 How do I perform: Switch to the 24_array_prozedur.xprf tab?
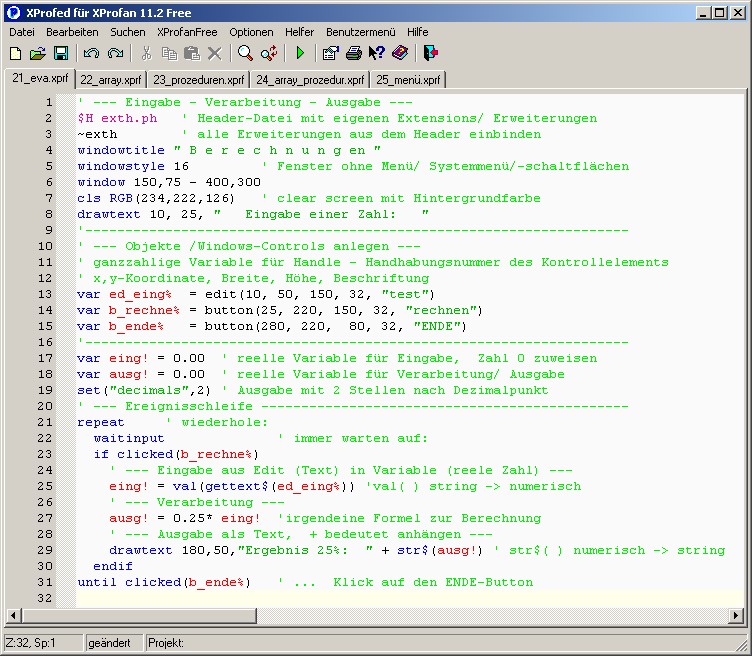[x=309, y=80]
